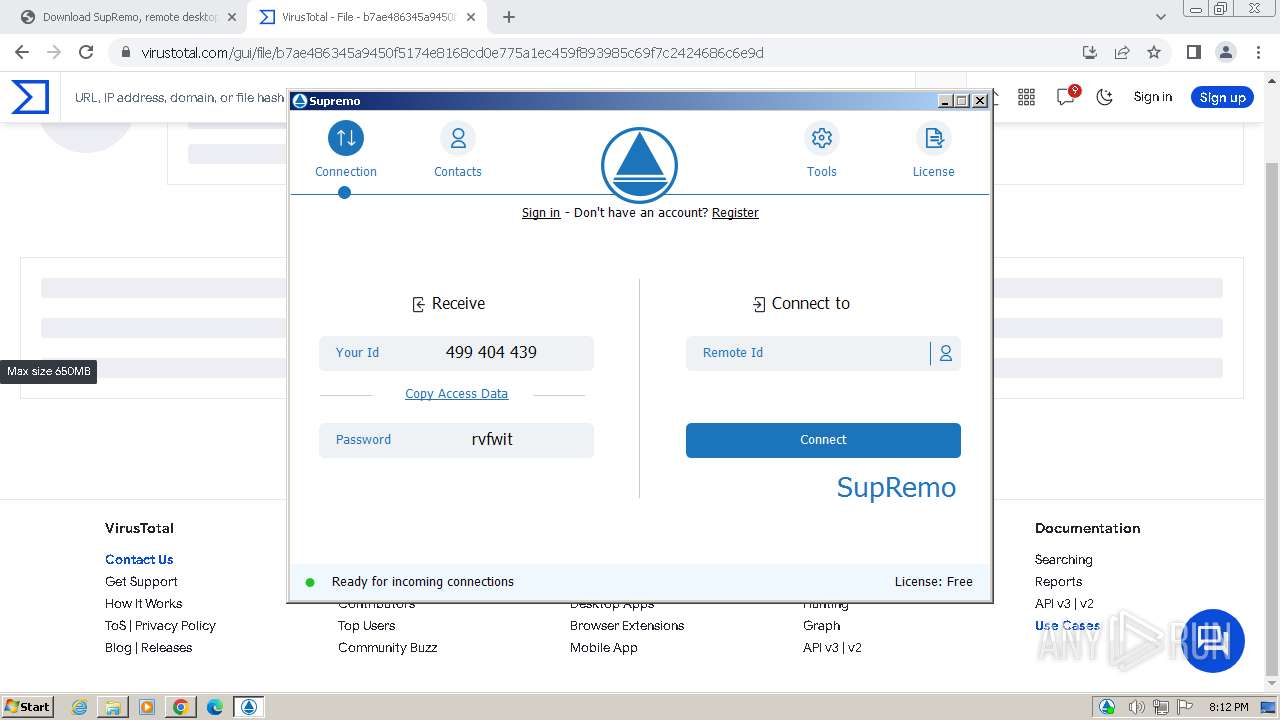
Task: Open File Explorer from the taskbar
Action: coord(113,707)
